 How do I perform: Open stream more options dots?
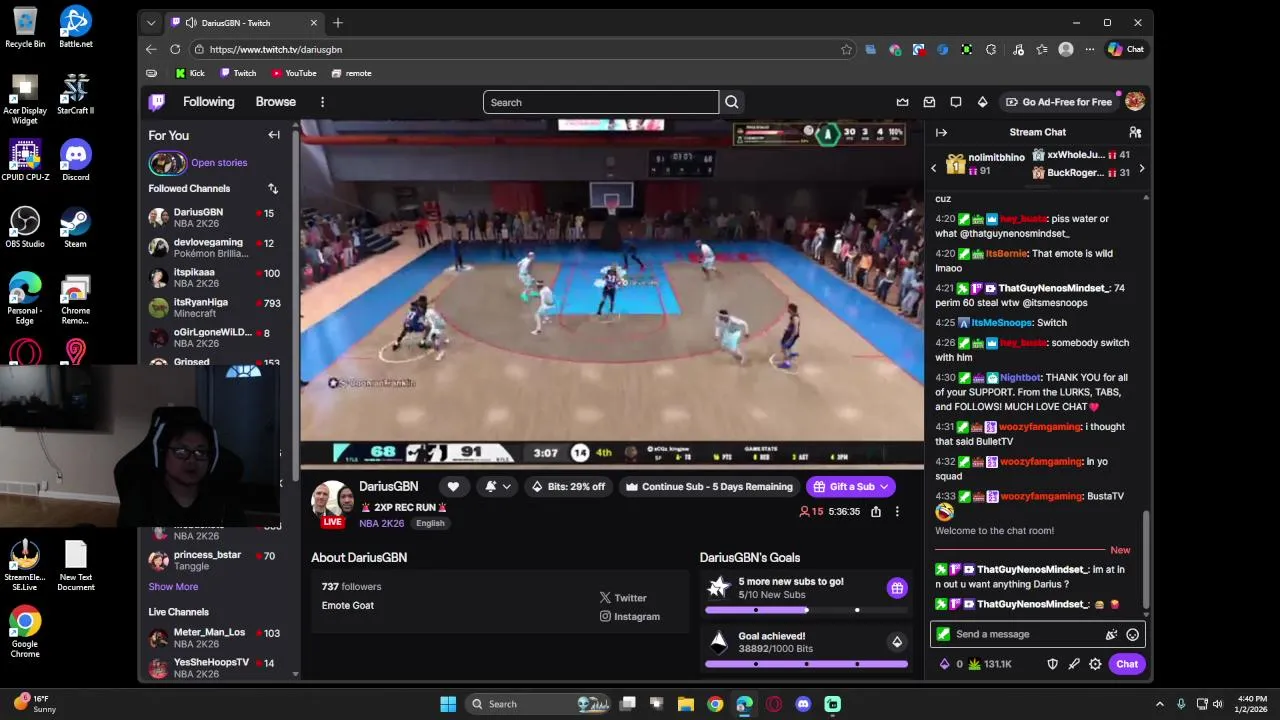897,511
